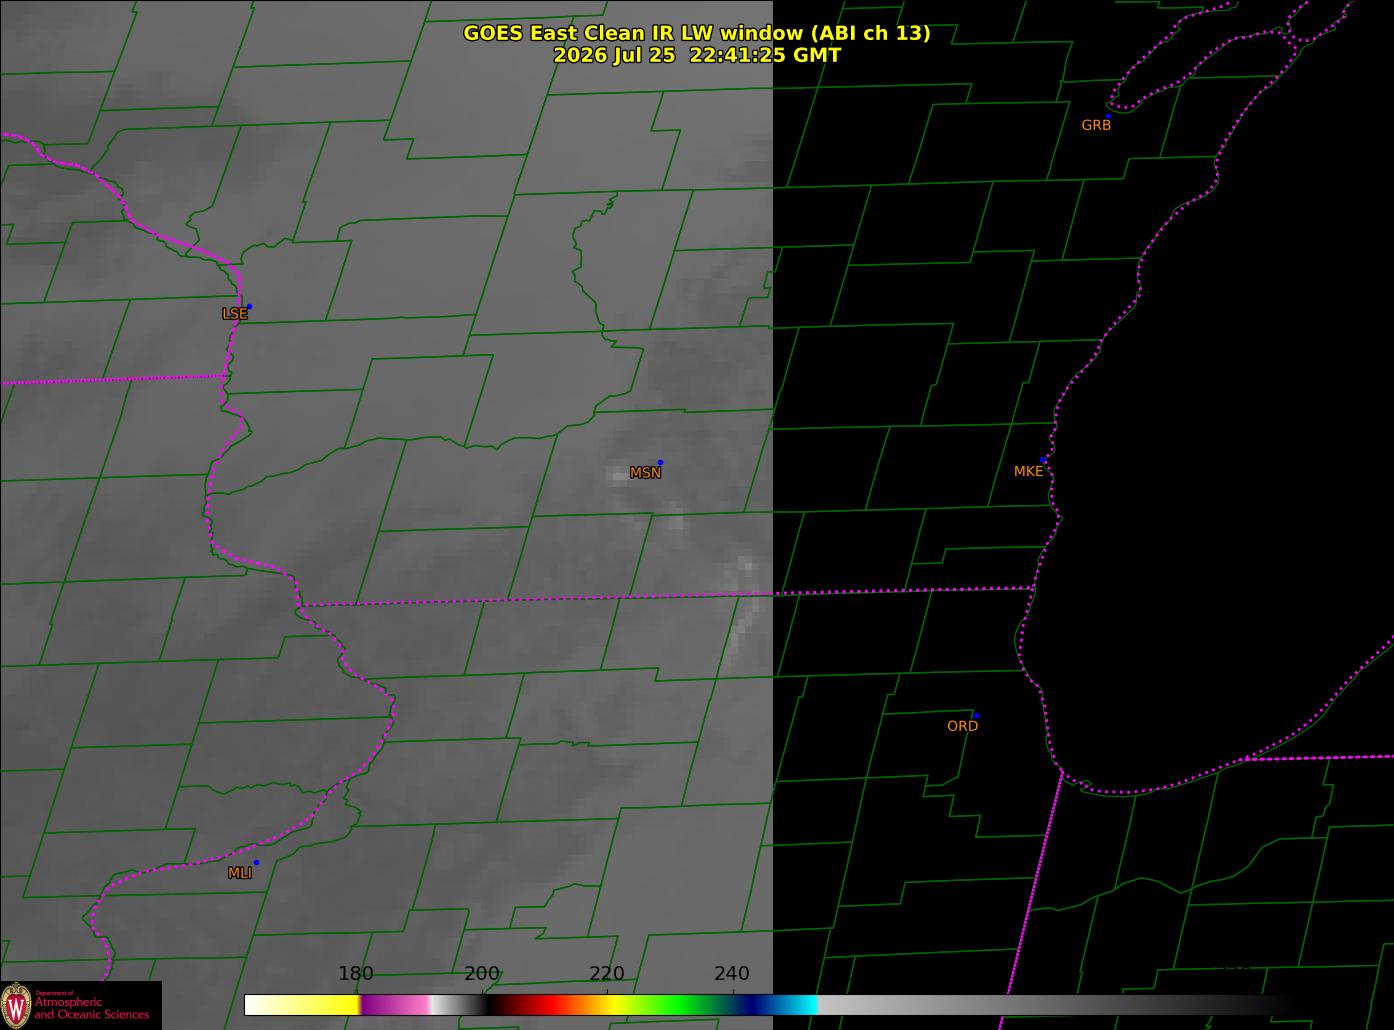Click the LSE station marker dot

coord(249,306)
